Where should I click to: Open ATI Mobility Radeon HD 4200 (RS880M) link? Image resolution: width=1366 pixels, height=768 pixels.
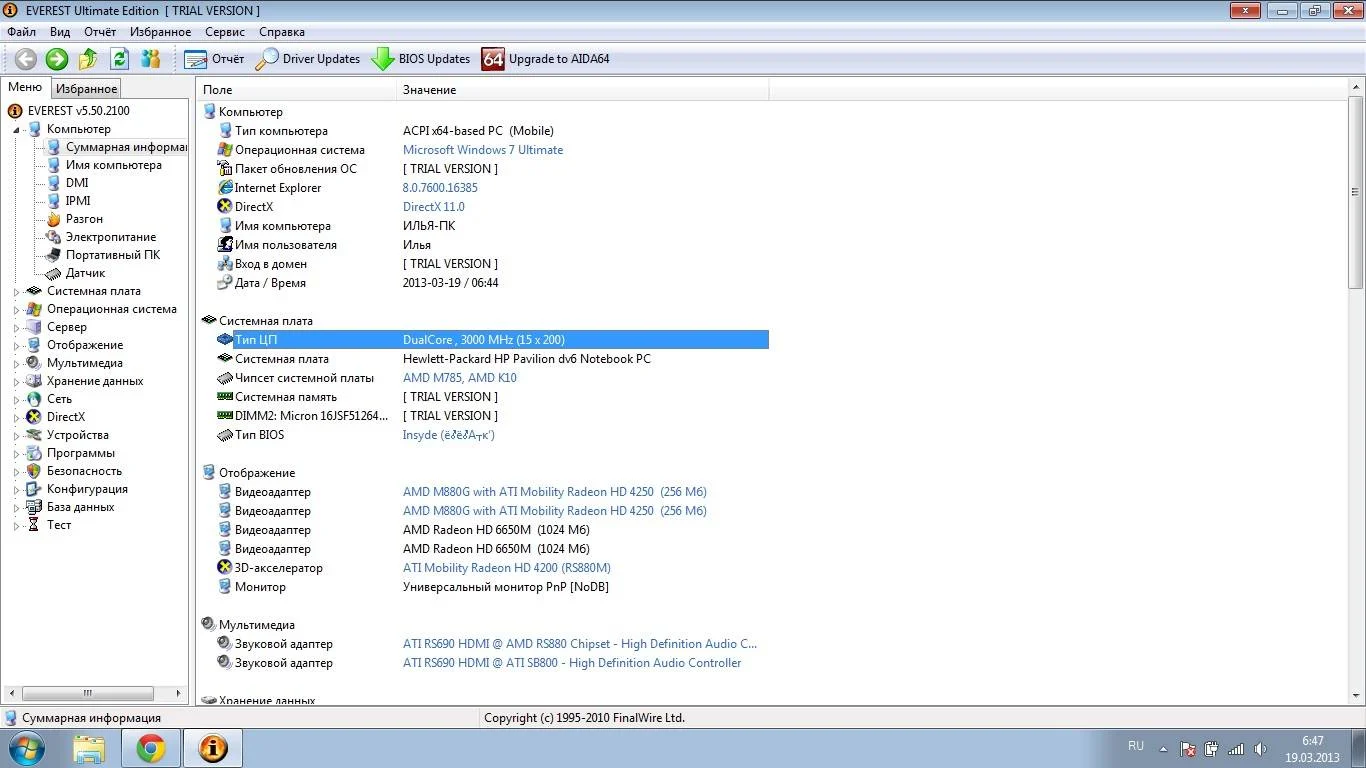point(507,568)
